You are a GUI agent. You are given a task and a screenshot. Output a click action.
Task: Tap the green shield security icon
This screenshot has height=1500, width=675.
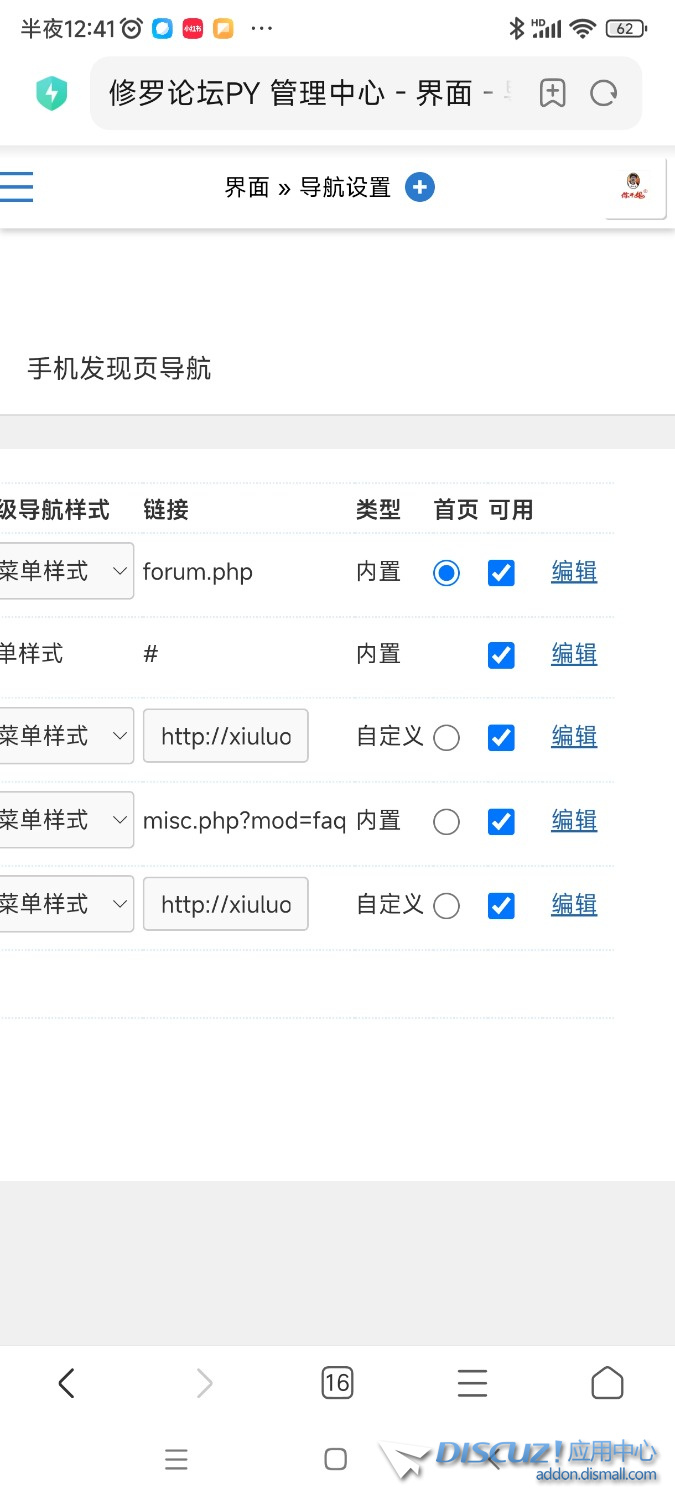click(51, 94)
